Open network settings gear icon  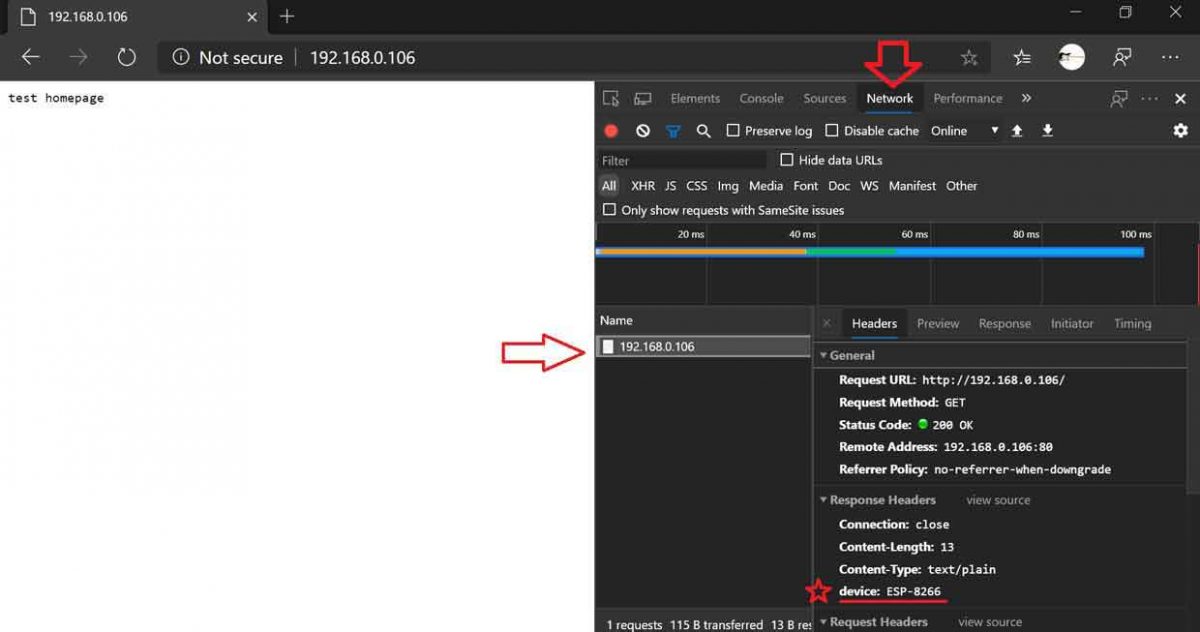1180,131
